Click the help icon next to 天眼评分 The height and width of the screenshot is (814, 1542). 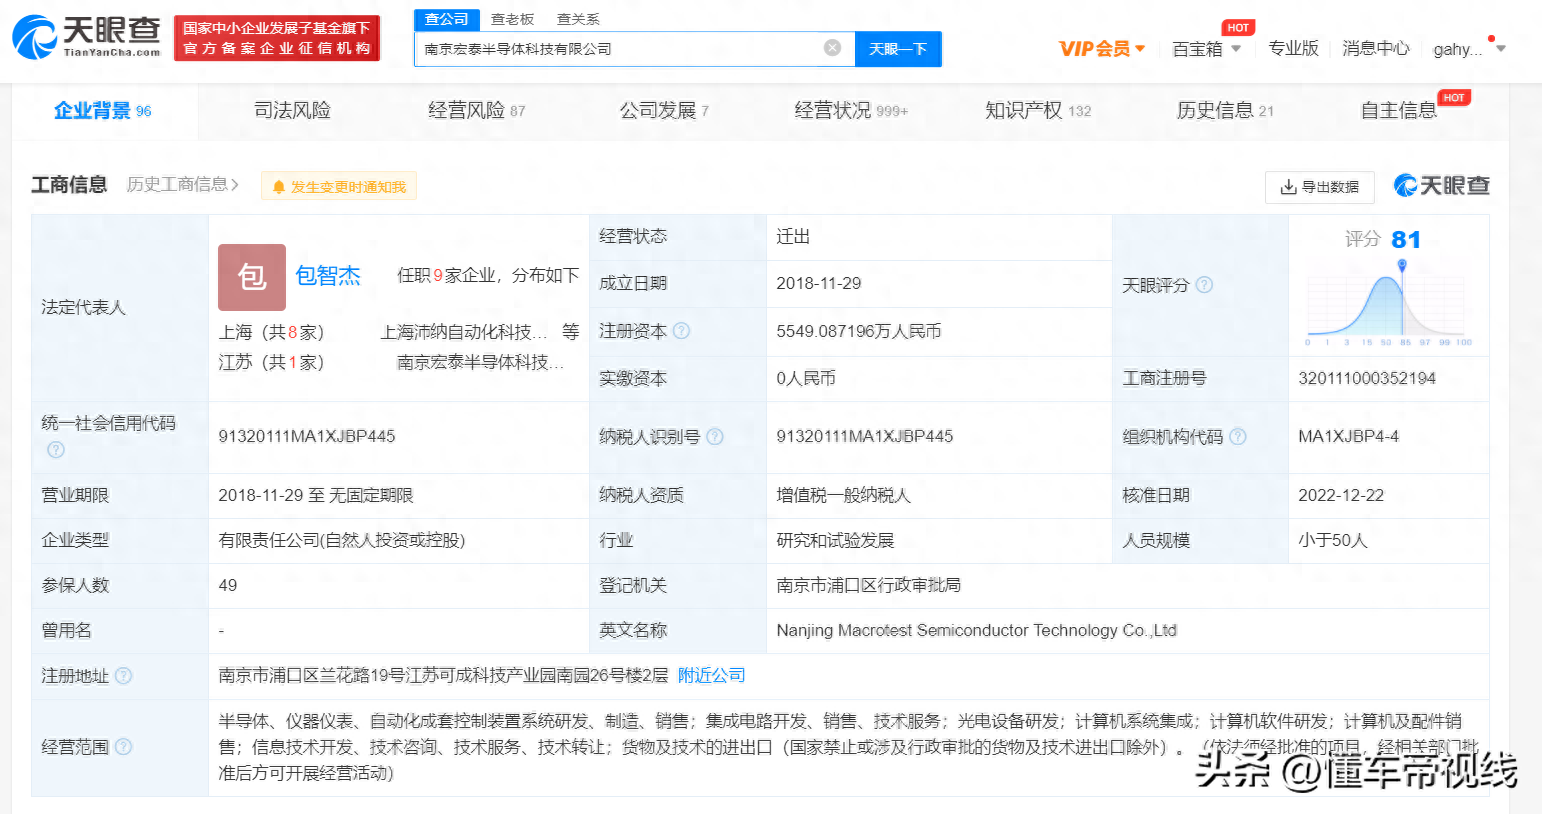(1204, 285)
